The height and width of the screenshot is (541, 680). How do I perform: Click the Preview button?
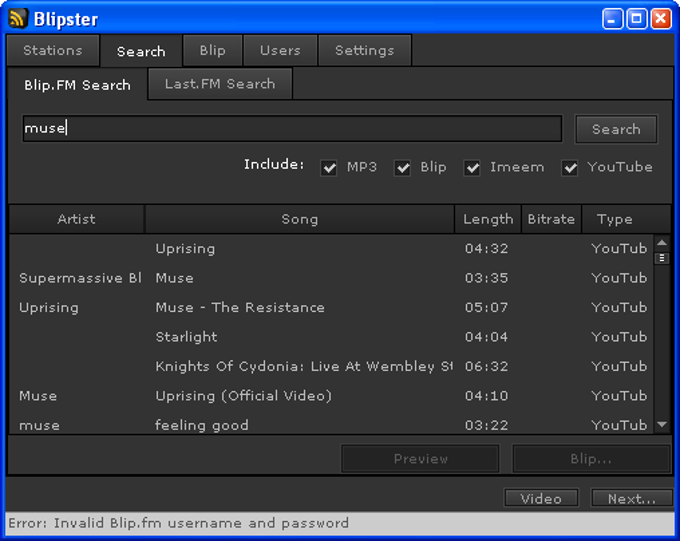tap(420, 459)
